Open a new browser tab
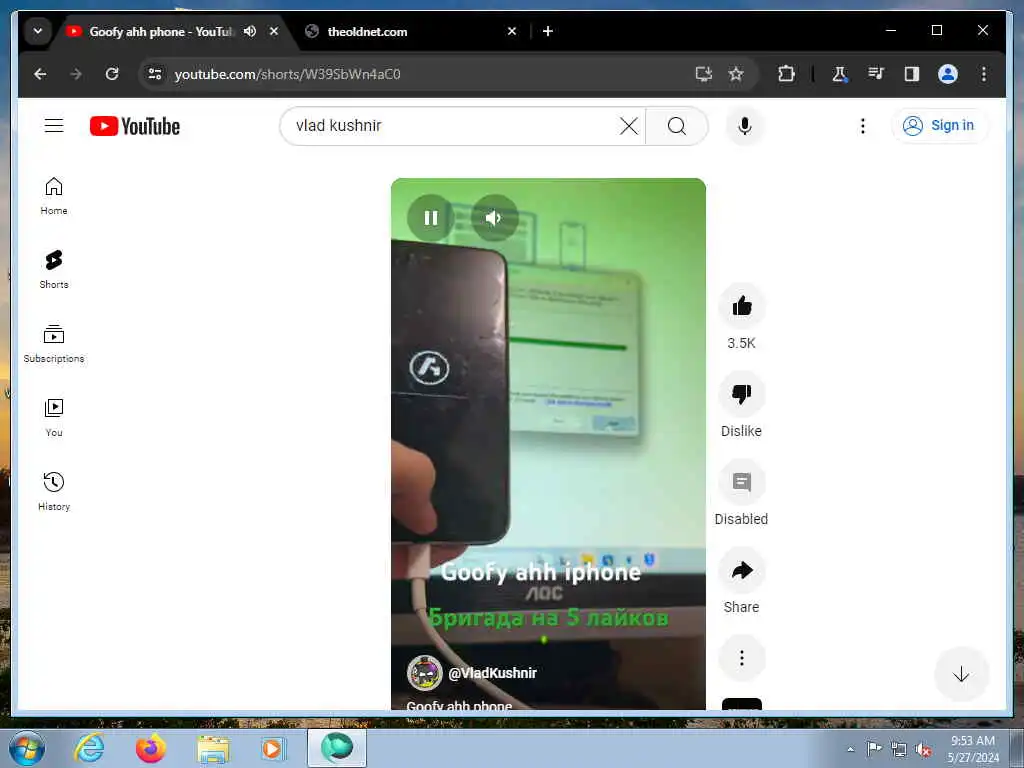This screenshot has height=768, width=1024. click(x=548, y=31)
